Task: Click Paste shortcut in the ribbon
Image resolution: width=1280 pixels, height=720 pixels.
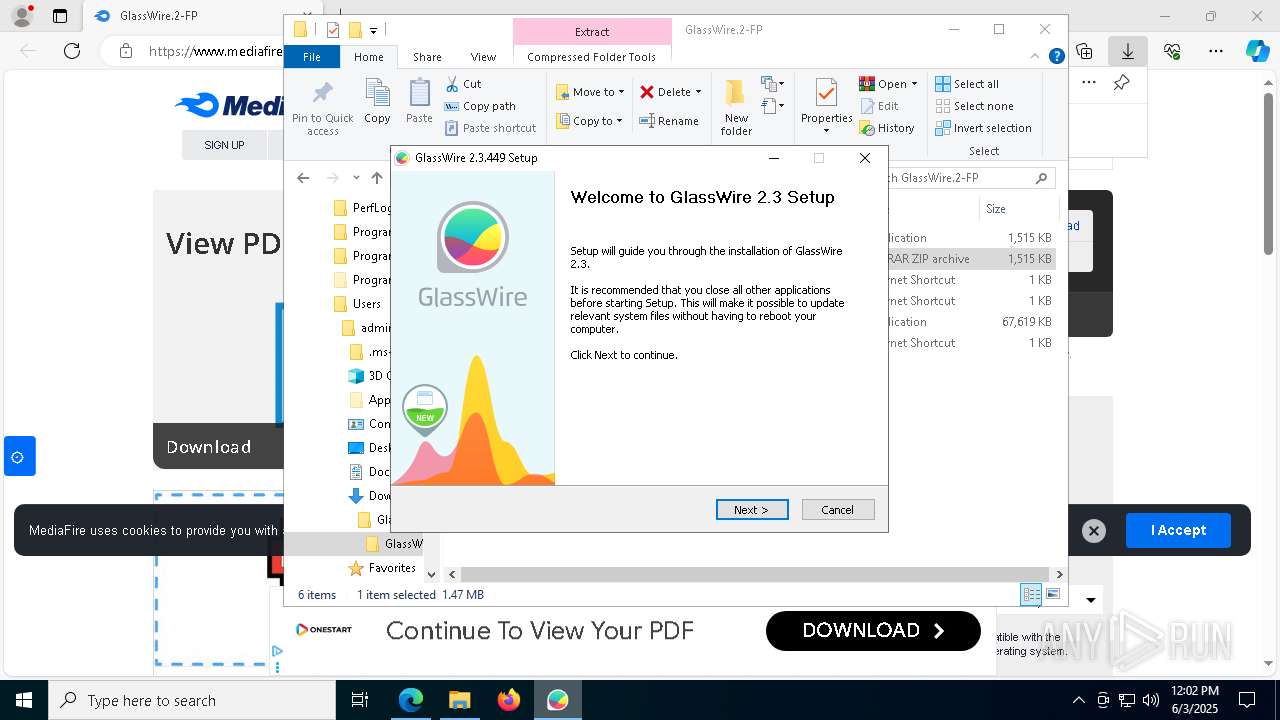Action: tap(491, 128)
